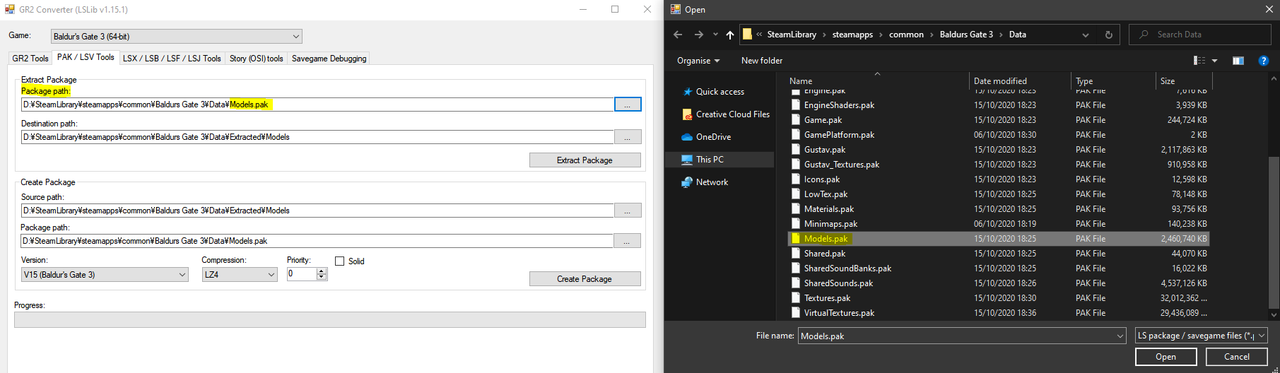The image size is (1280, 373).
Task: Click the Cancel button
Action: 1237,357
